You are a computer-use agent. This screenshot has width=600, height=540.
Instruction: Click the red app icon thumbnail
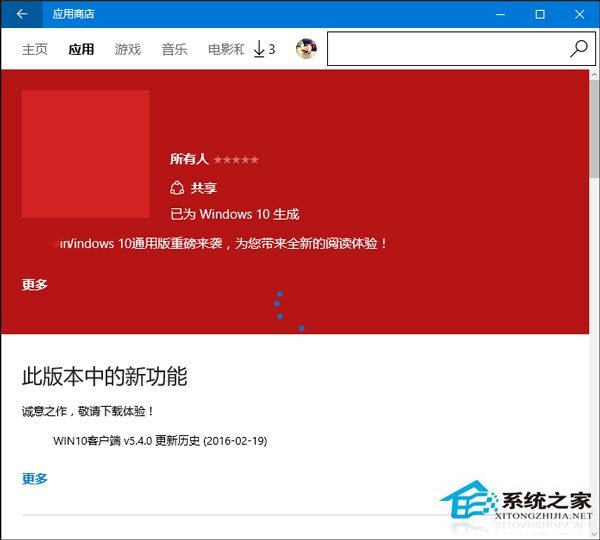pyautogui.click(x=86, y=154)
